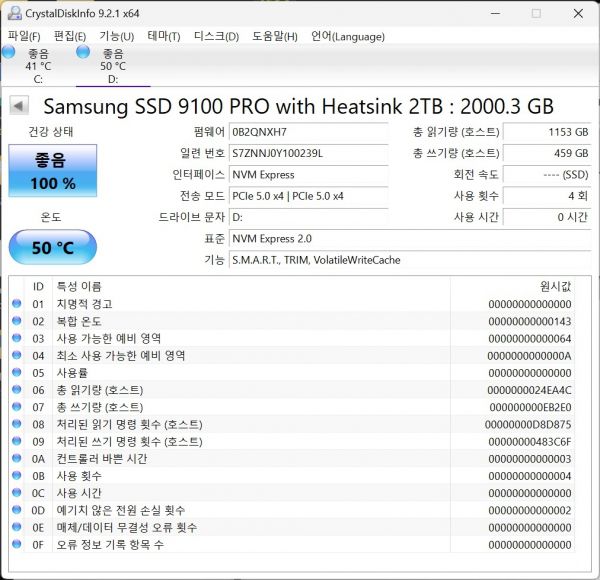Select raw value 000000024EA4C

coord(529,390)
